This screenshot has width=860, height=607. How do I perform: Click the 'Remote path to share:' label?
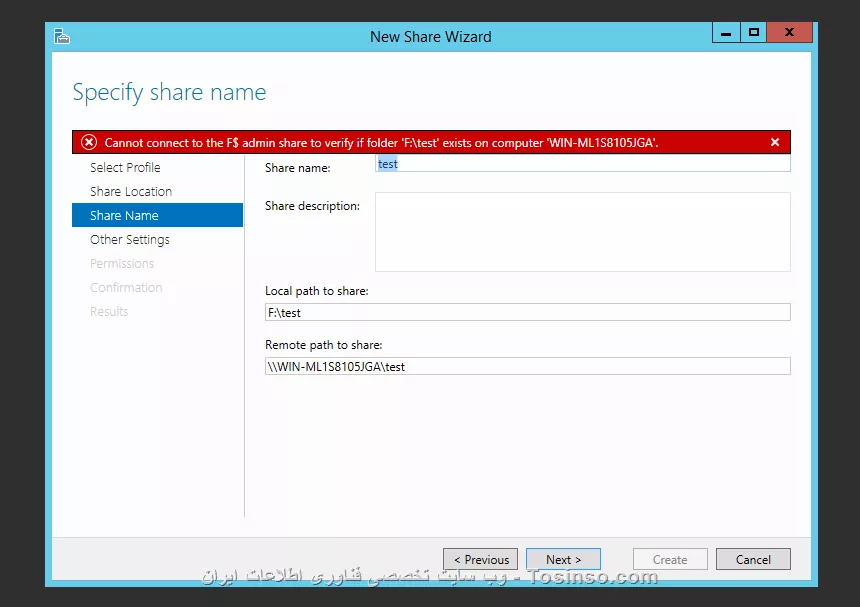(324, 345)
